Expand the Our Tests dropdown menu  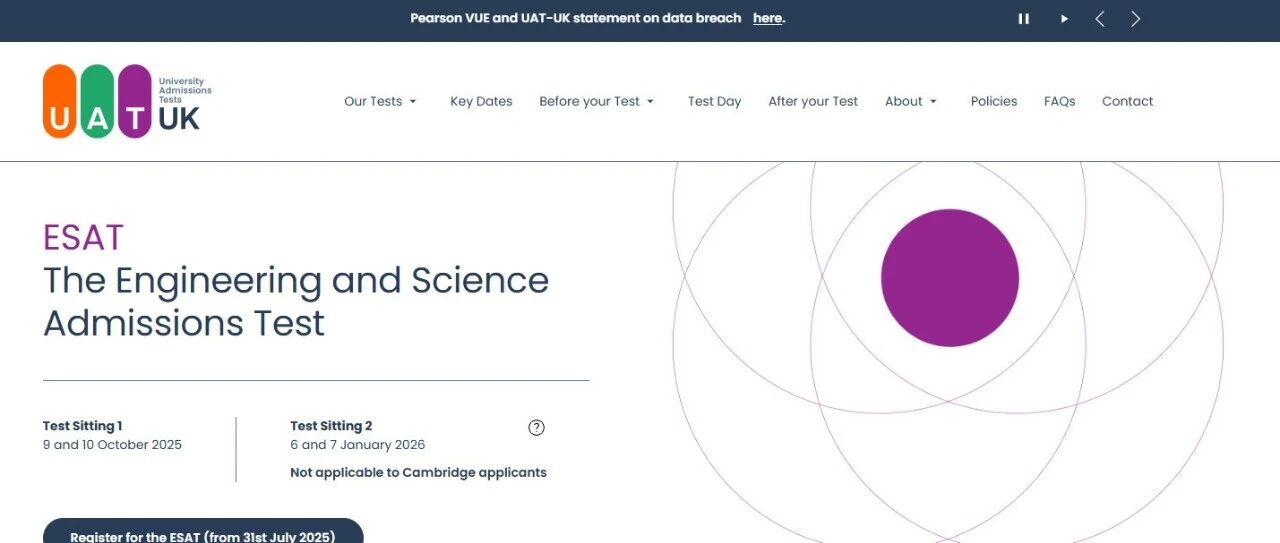point(380,101)
